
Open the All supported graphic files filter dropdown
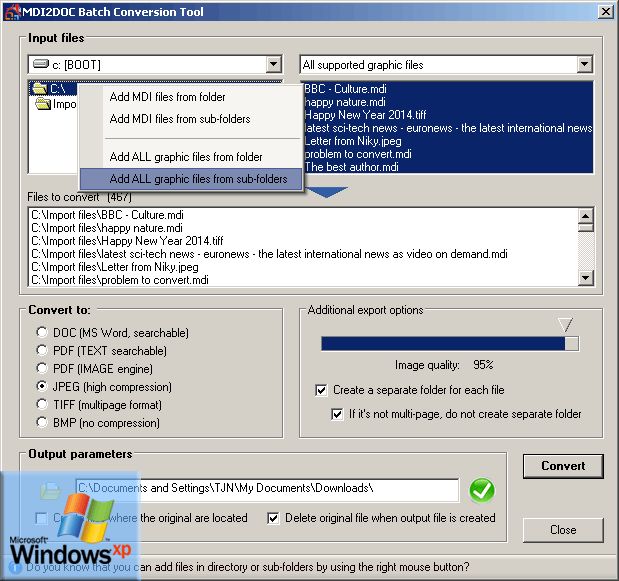[584, 64]
